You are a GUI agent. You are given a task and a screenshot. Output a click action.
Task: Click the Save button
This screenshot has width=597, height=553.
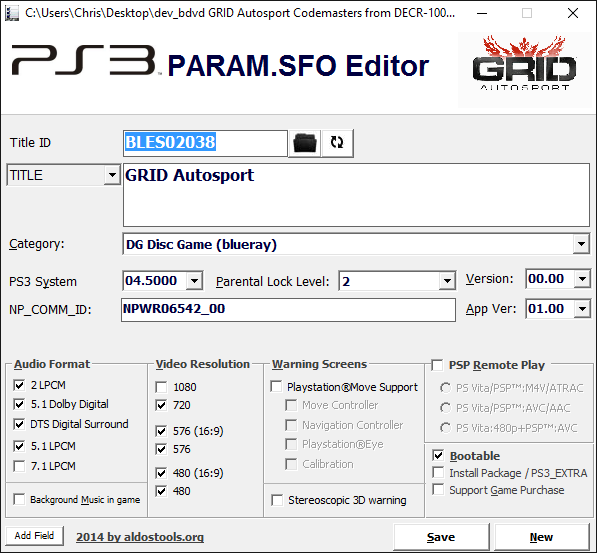pos(441,537)
